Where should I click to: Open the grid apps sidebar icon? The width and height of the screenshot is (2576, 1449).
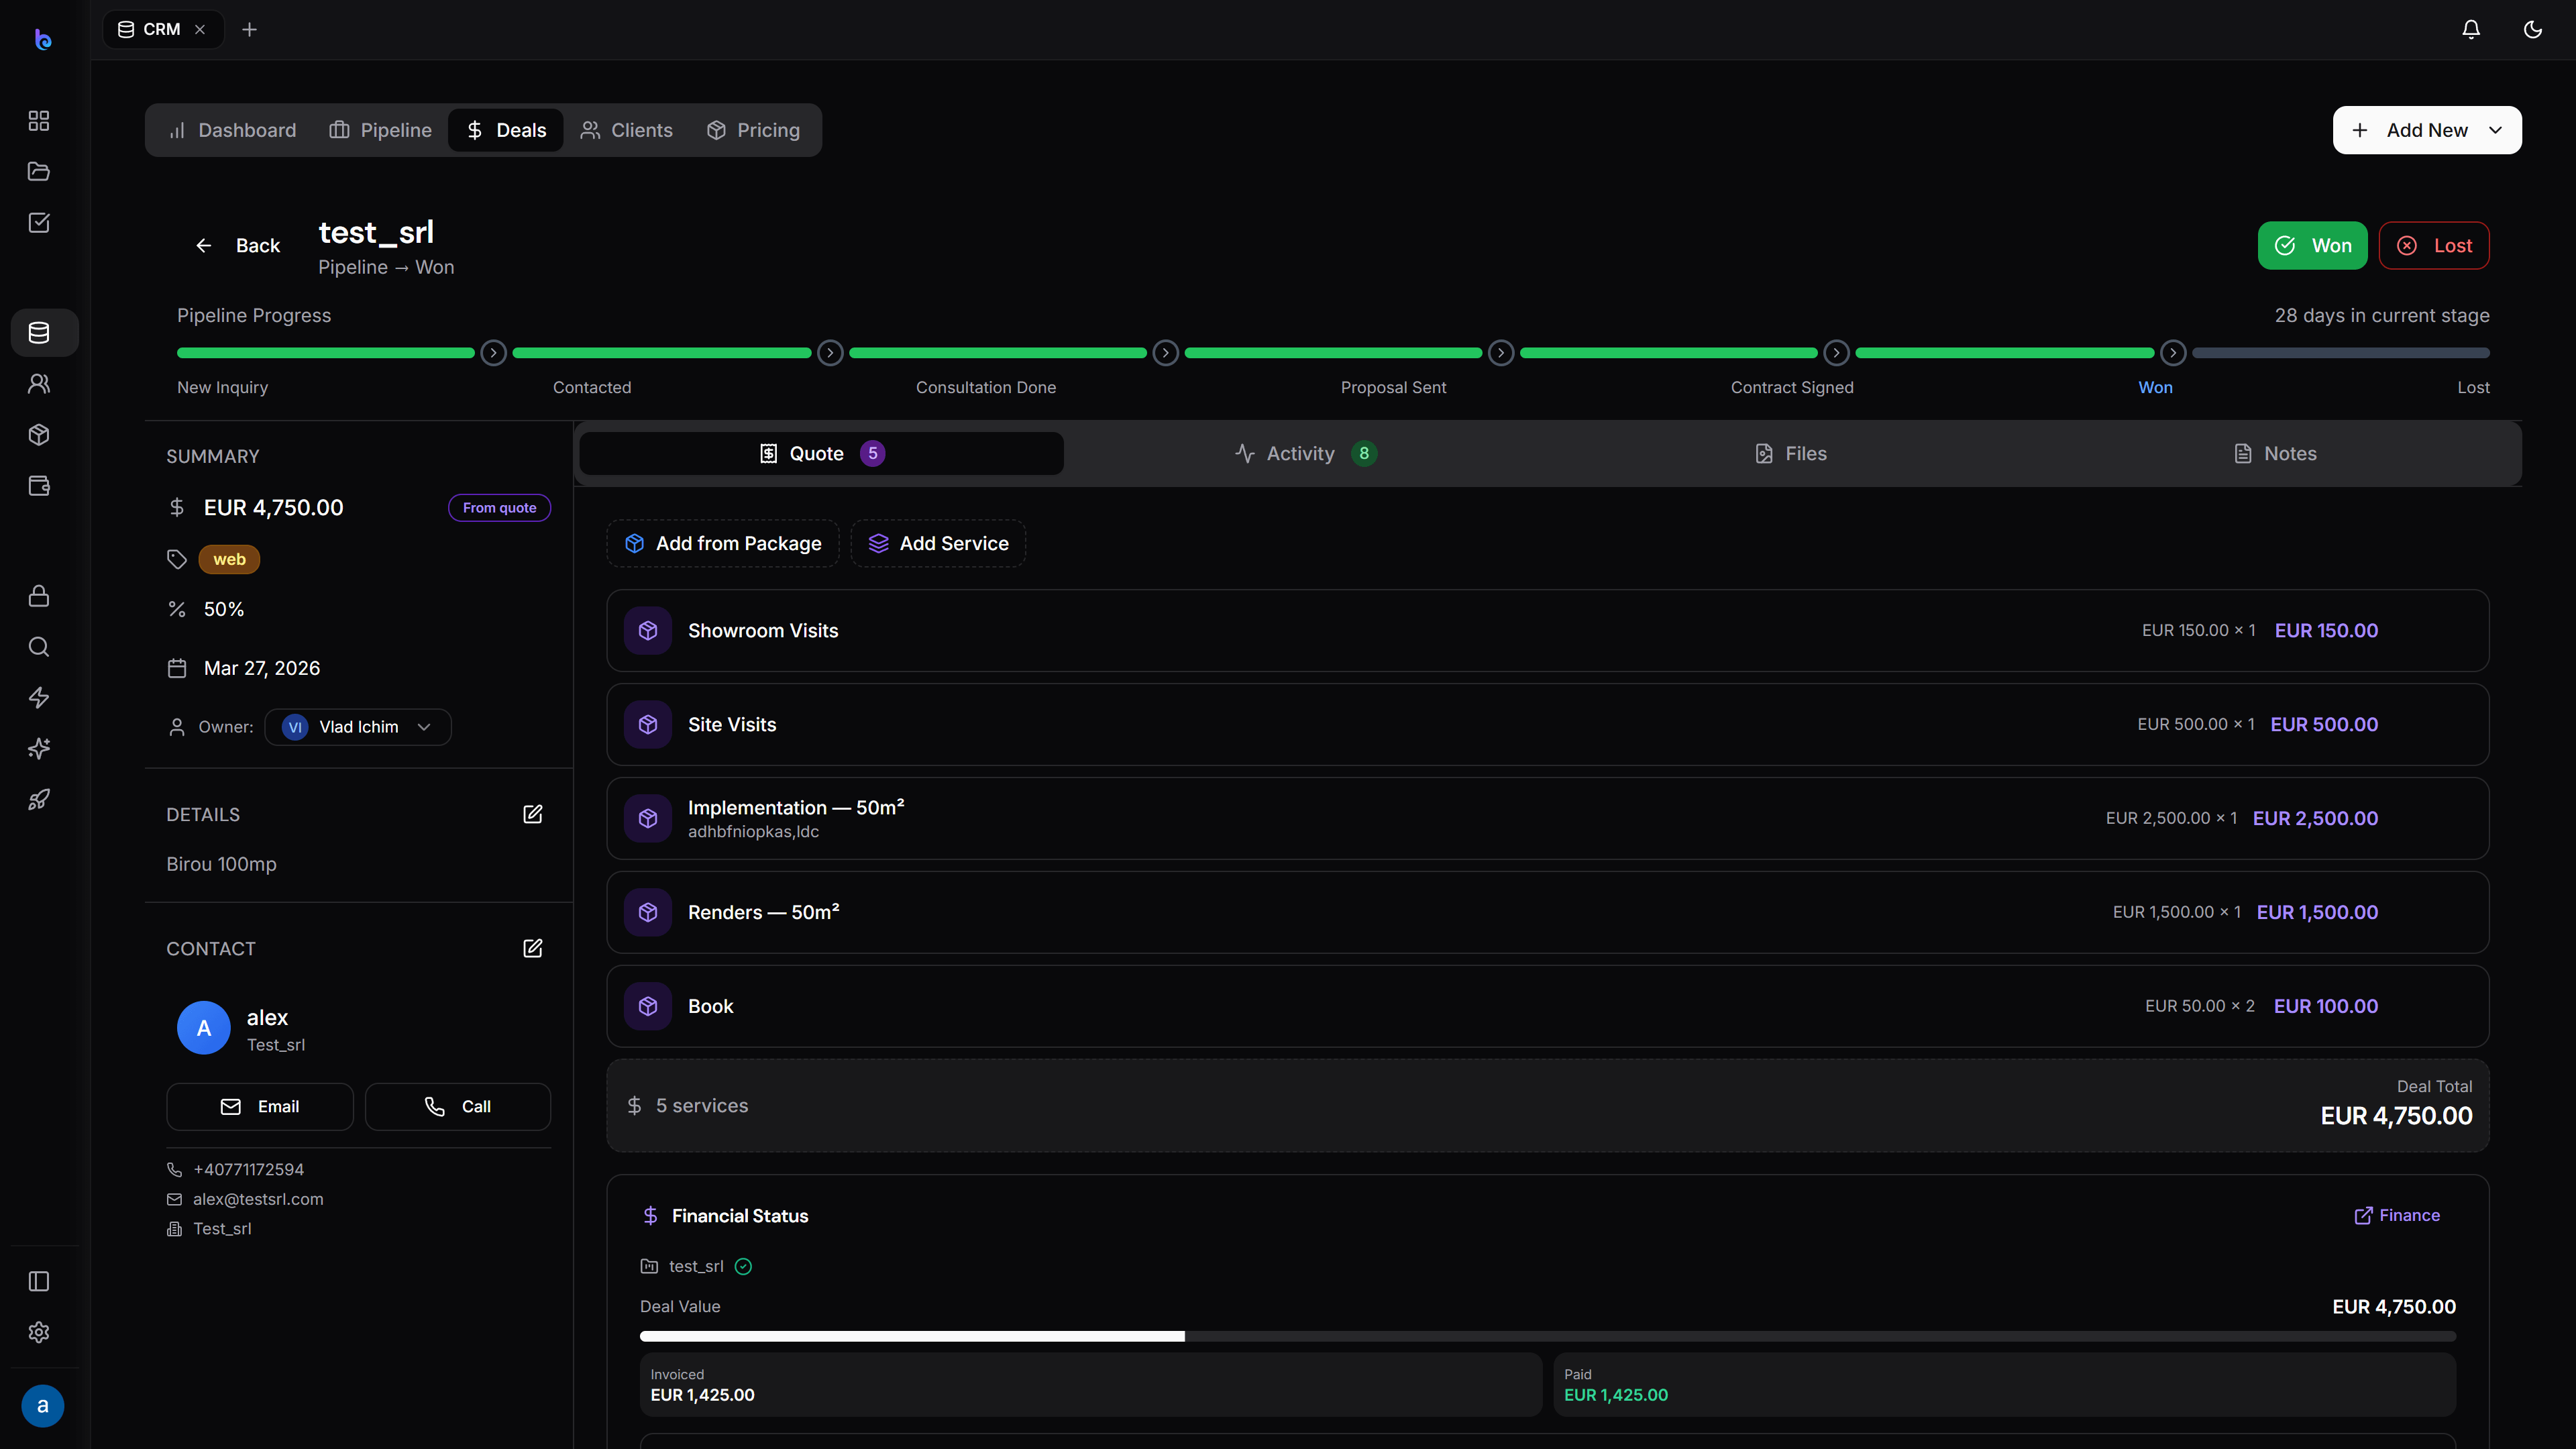(x=39, y=121)
